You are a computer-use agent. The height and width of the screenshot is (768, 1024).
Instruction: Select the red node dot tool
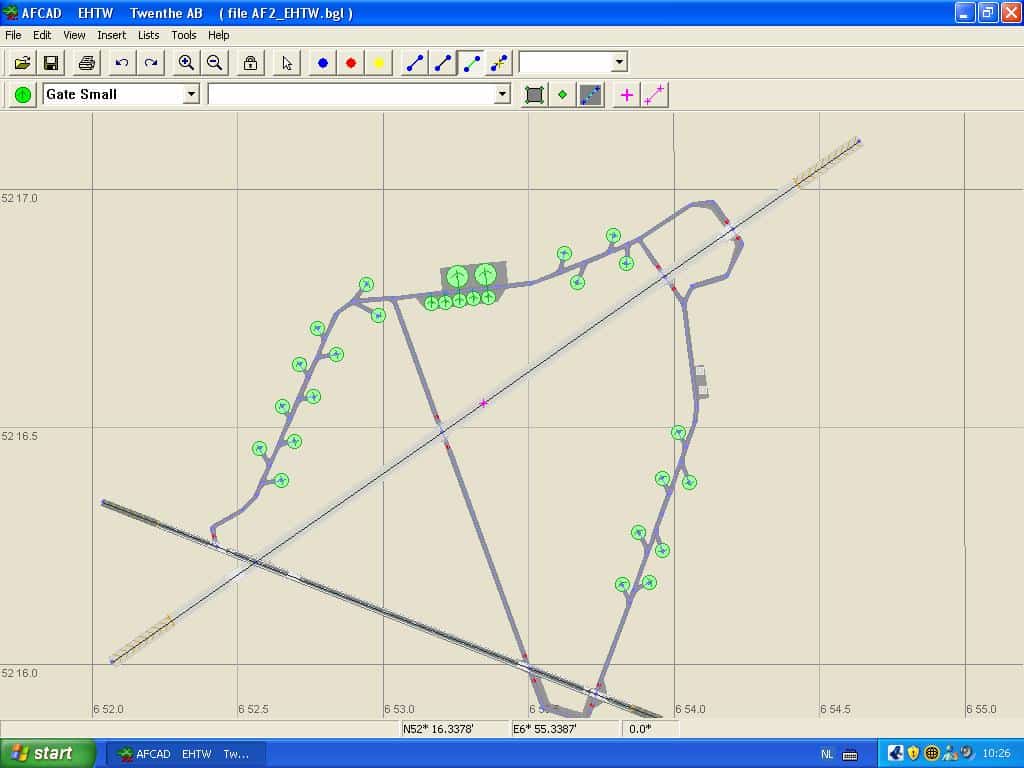coord(351,63)
